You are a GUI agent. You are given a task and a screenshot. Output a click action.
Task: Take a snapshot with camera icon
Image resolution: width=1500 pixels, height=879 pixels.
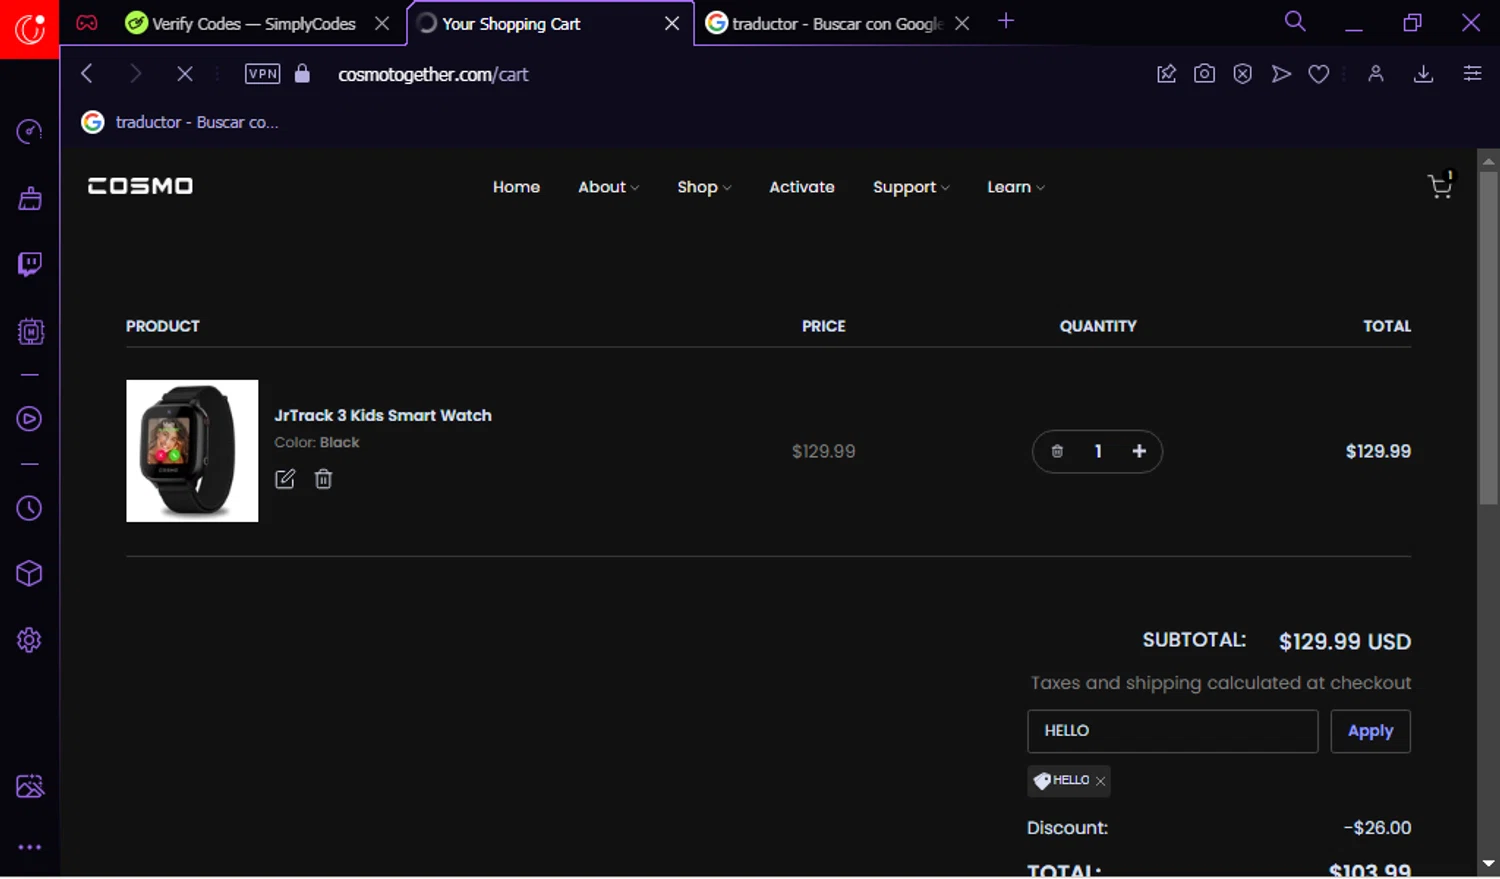(x=1204, y=73)
